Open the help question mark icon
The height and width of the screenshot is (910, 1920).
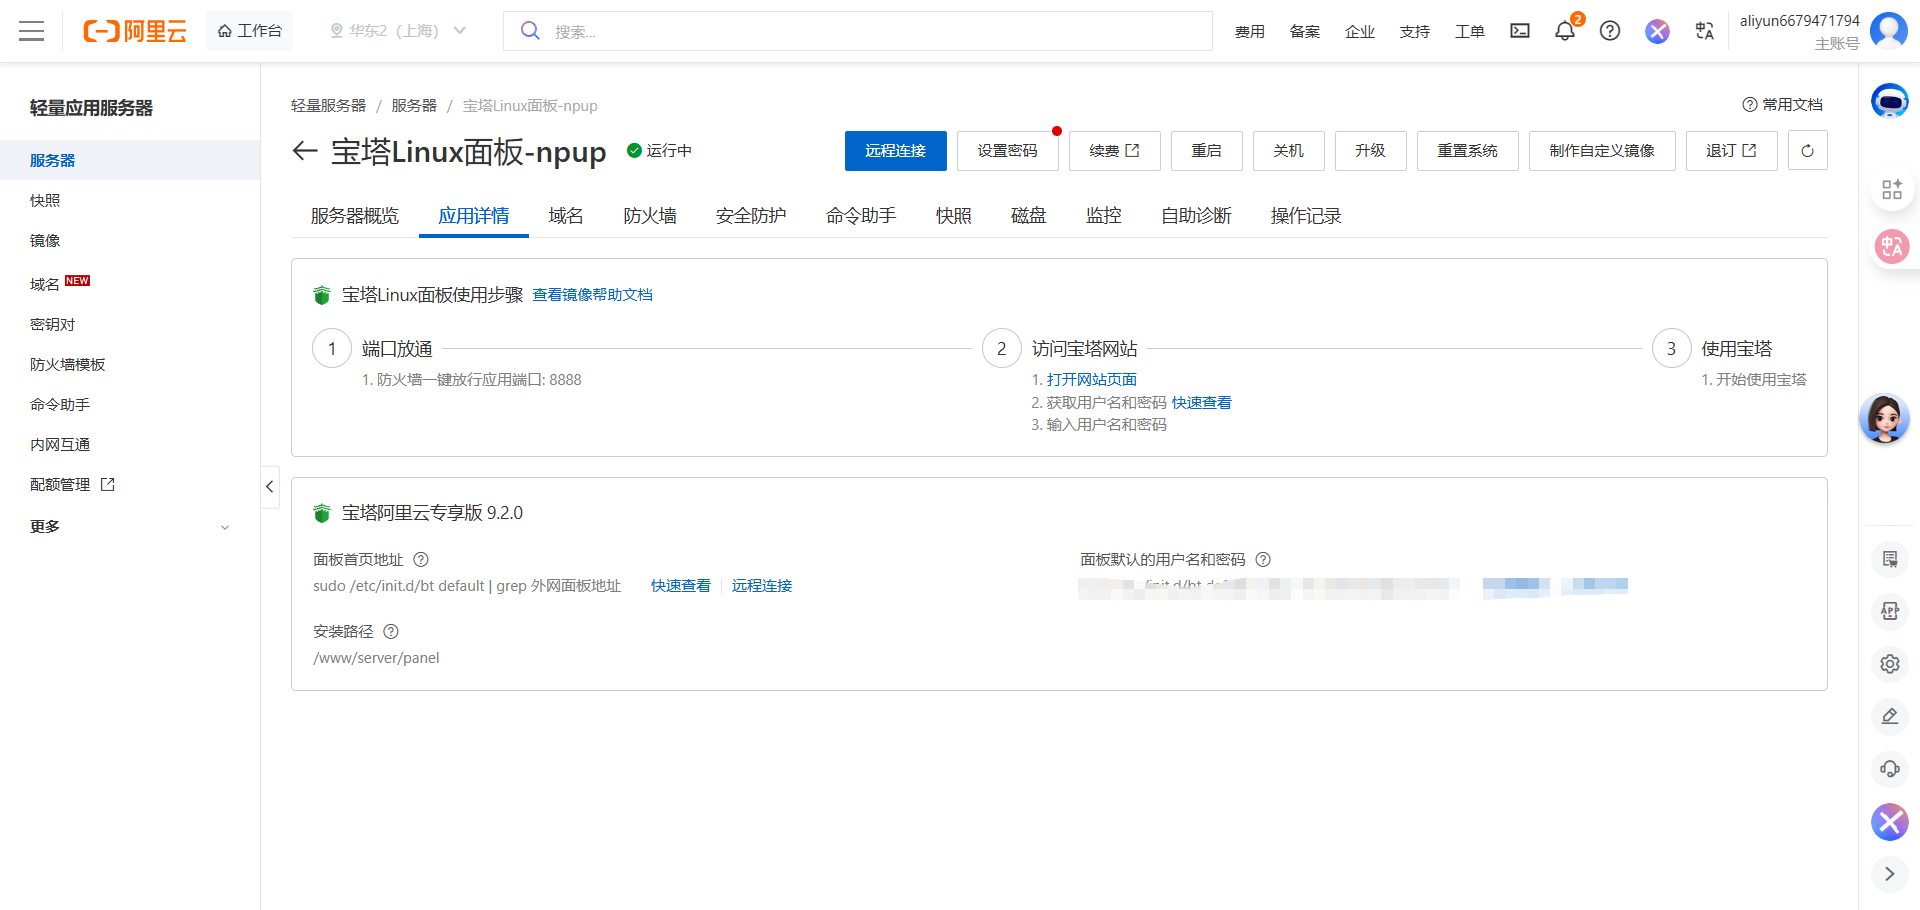point(1610,31)
